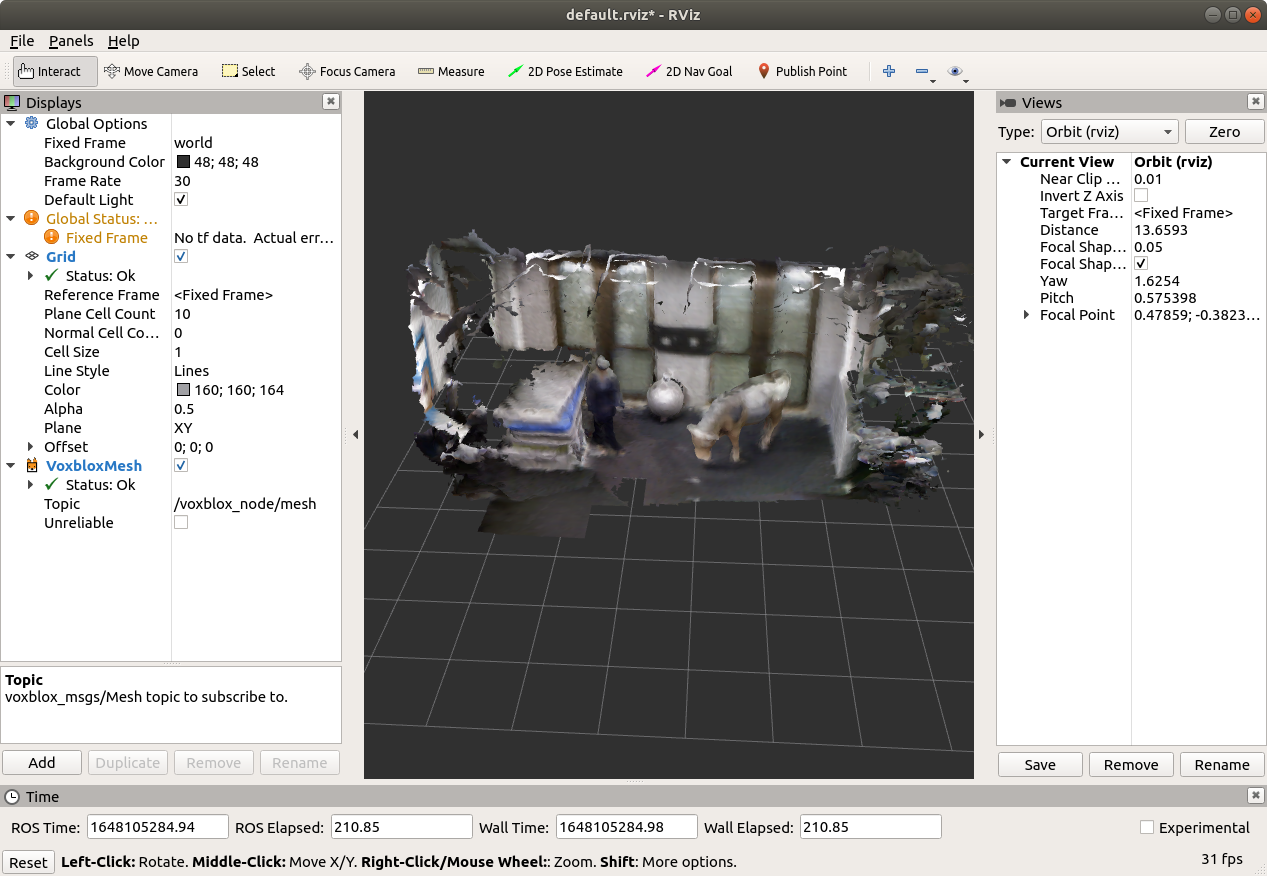Viewport: 1267px width, 876px height.
Task: Choose the Select tool
Action: 248,71
